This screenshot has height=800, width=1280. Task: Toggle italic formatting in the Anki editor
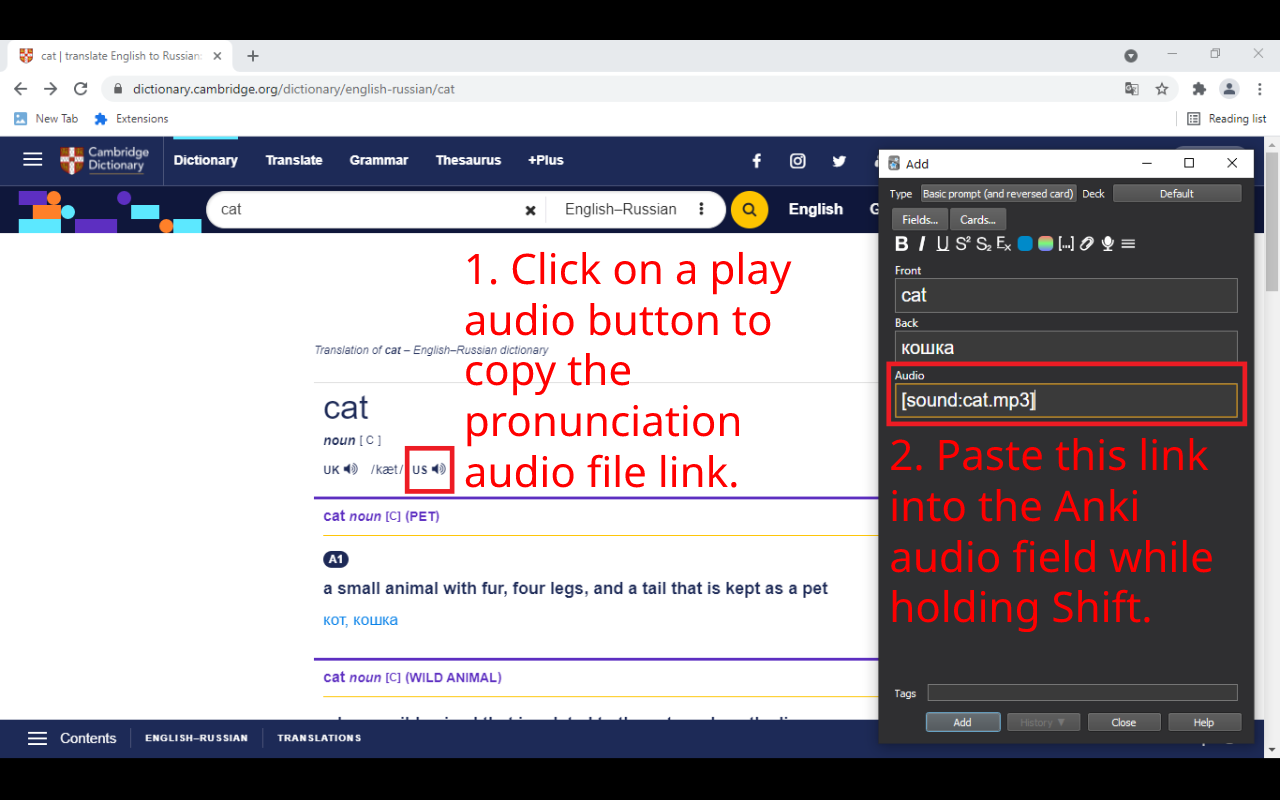tap(921, 243)
